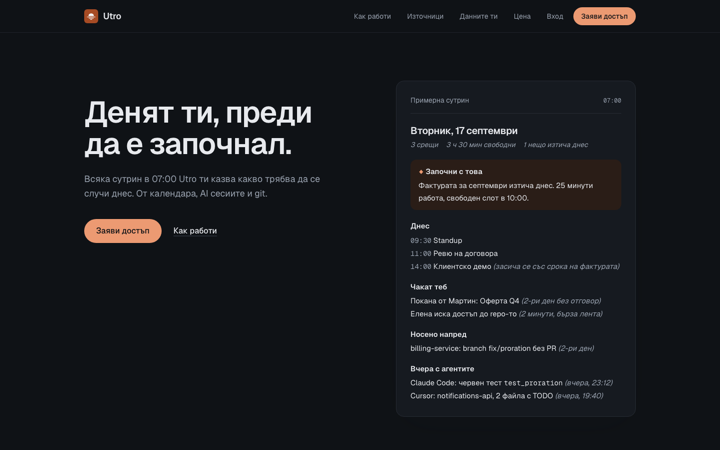This screenshot has height=450, width=720.
Task: Select the Cursor notifications-api TODO row
Action: coord(506,396)
